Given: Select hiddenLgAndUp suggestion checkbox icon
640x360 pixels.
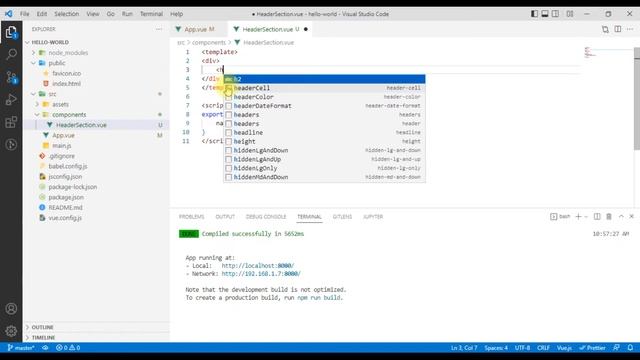Looking at the screenshot, I should pos(229,160).
